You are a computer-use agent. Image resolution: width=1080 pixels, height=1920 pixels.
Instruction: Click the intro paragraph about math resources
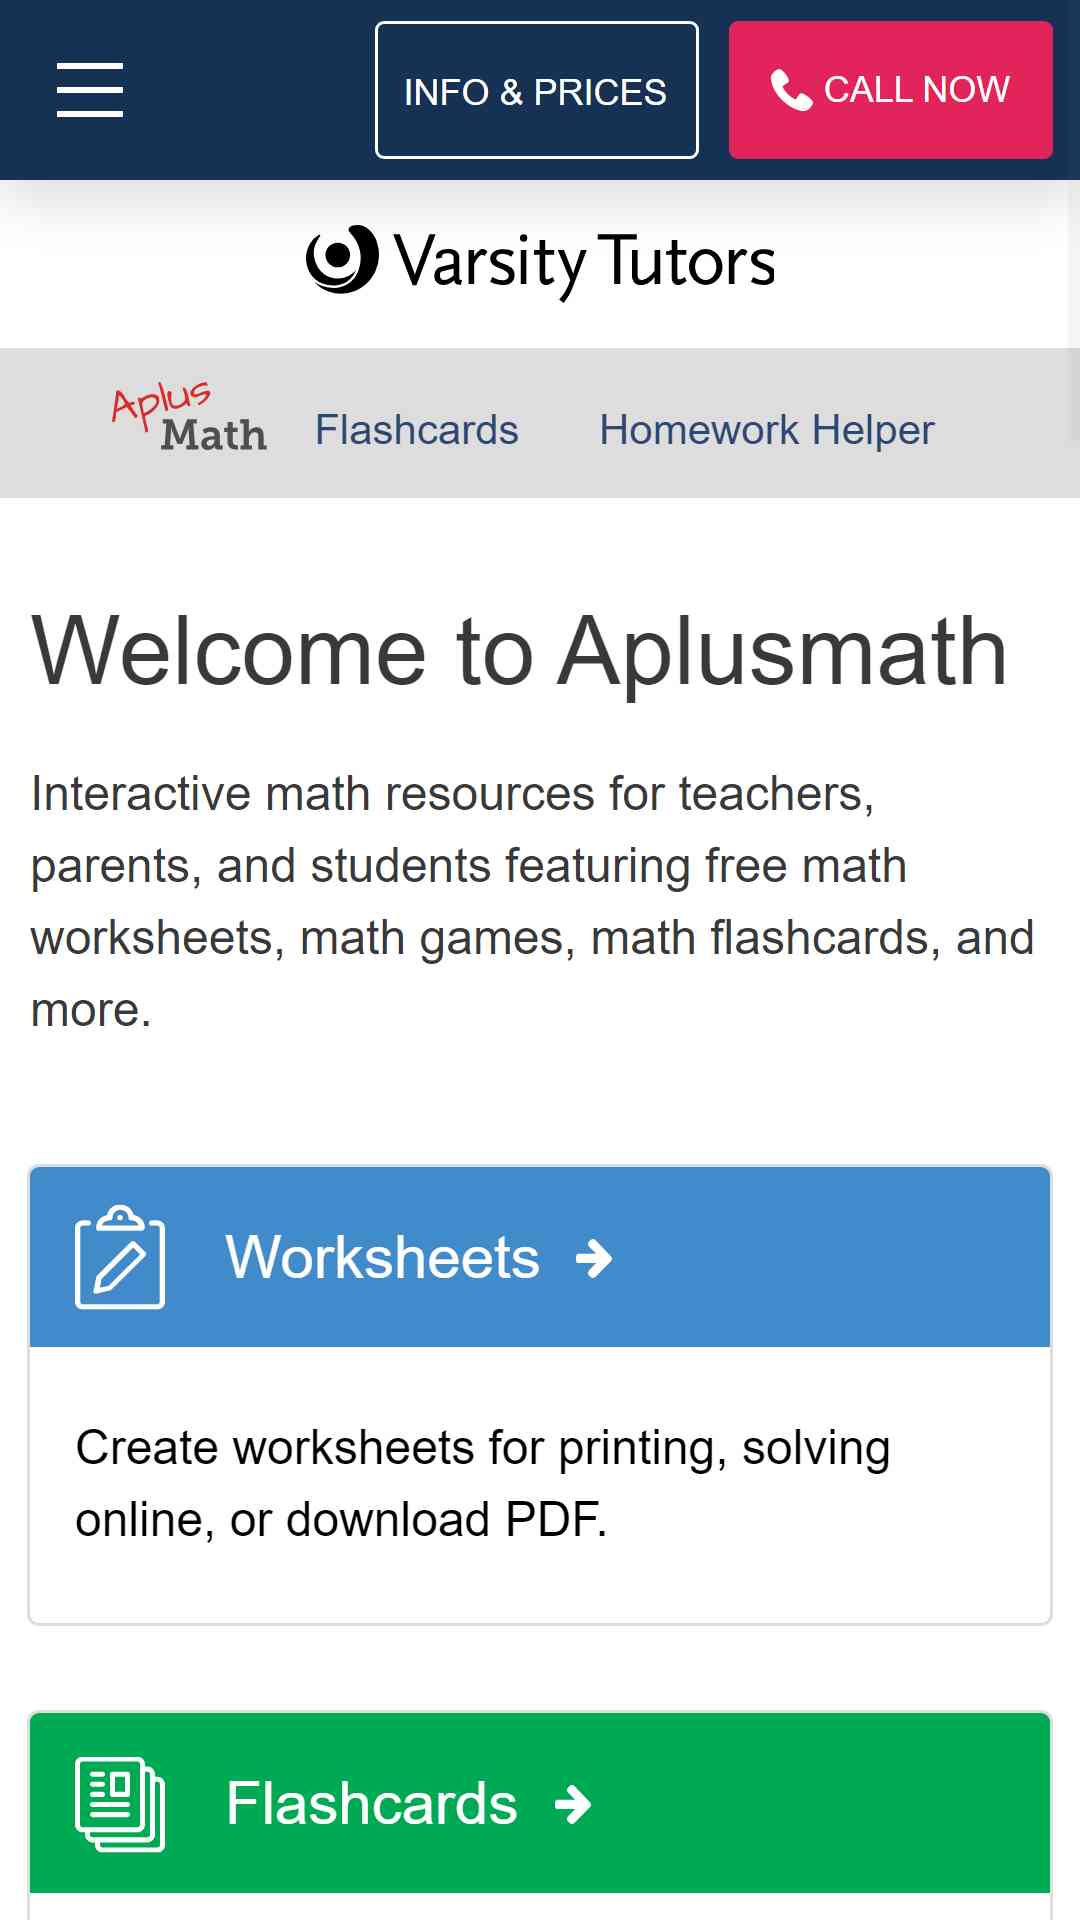[x=532, y=902]
